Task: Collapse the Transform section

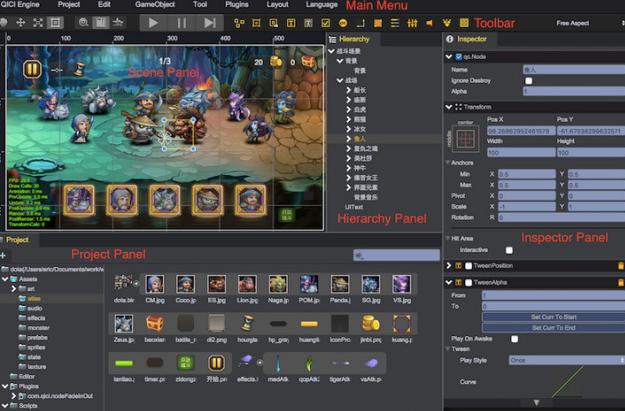Action: (x=449, y=107)
